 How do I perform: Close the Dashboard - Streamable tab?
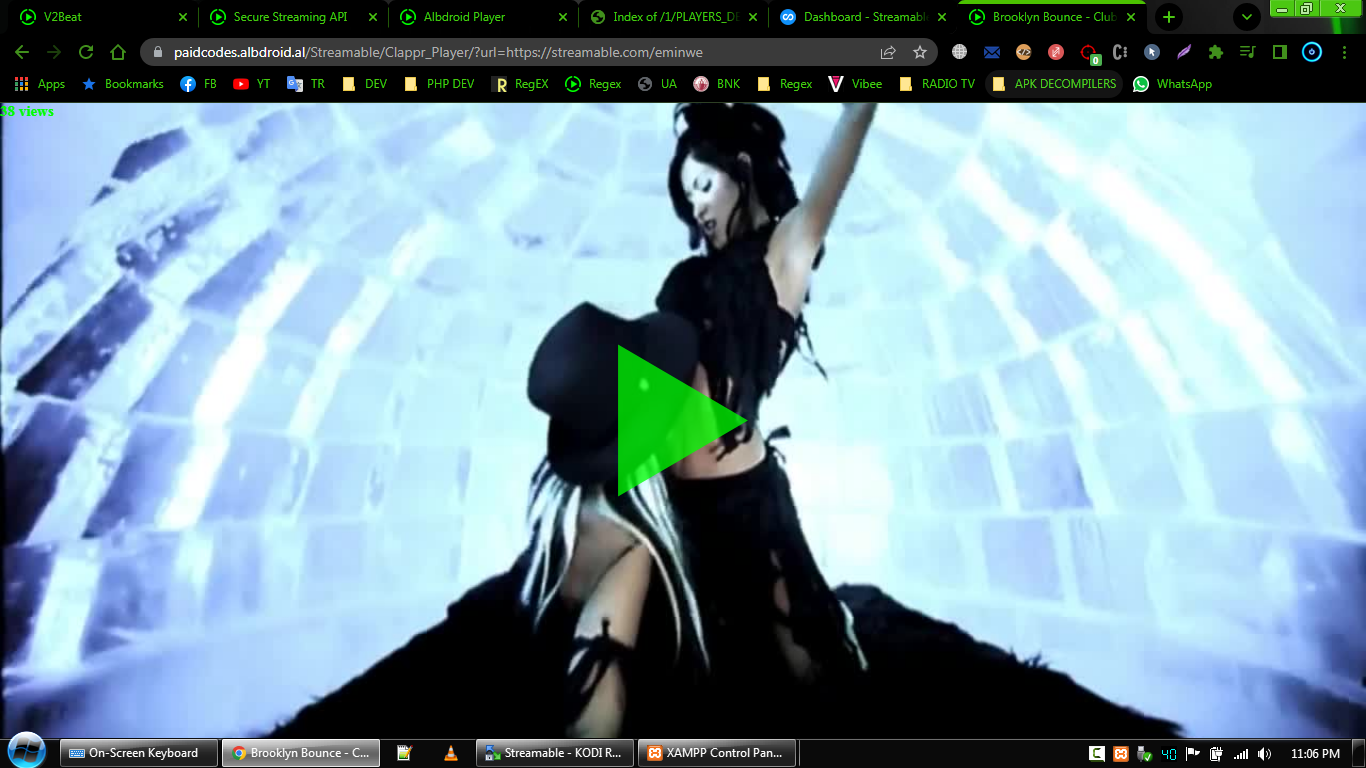pyautogui.click(x=942, y=17)
